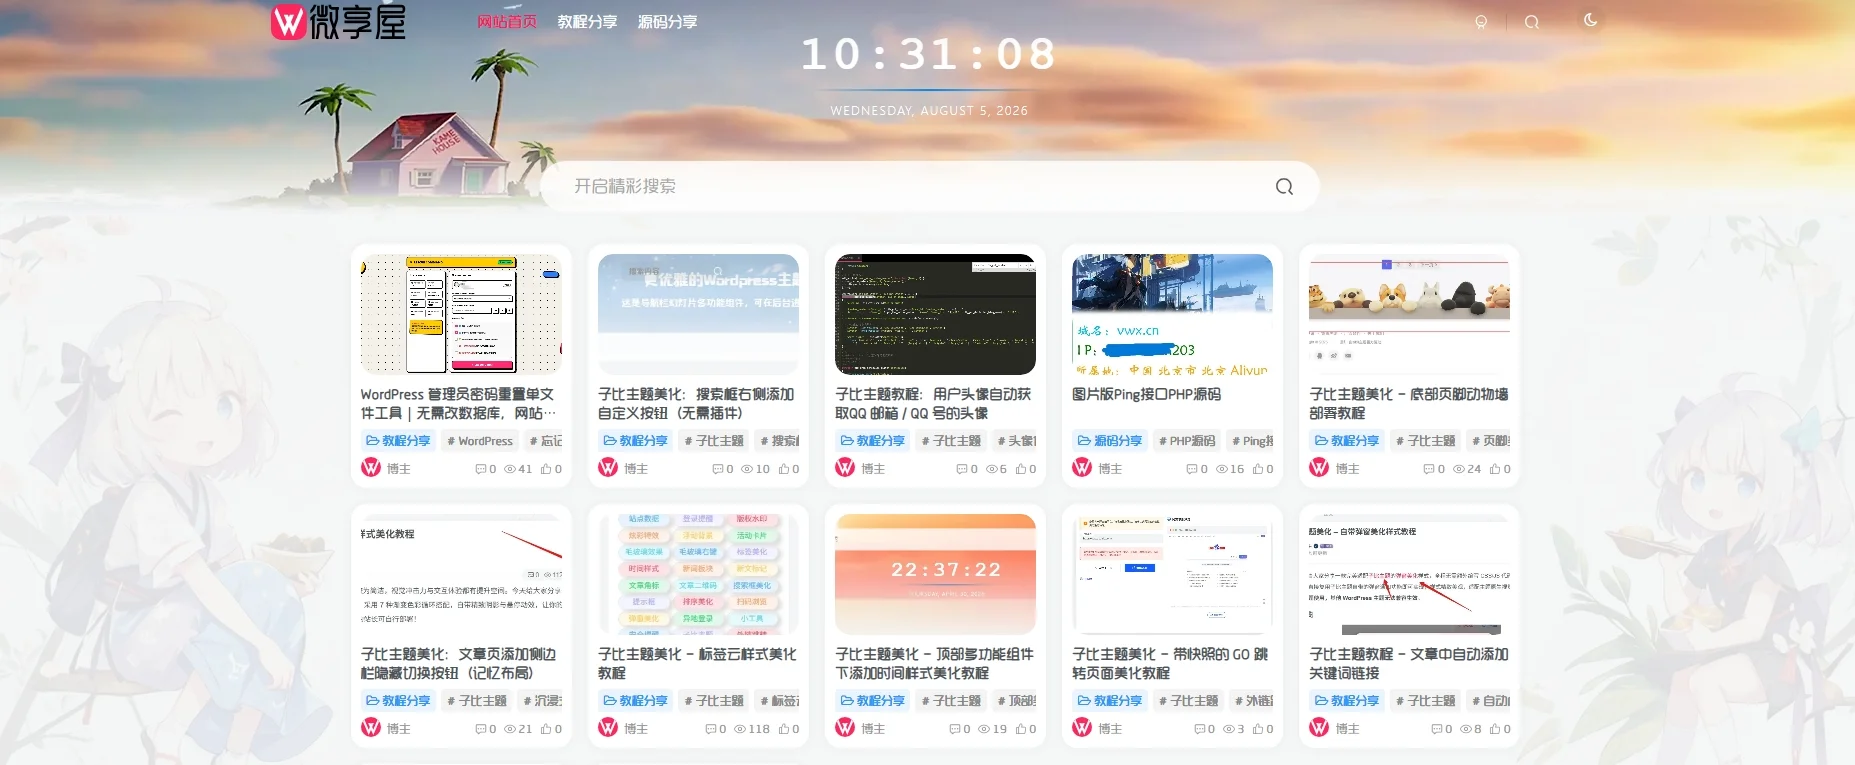Click the user account icon in the header
Screen dimensions: 1855x765
point(1481,22)
